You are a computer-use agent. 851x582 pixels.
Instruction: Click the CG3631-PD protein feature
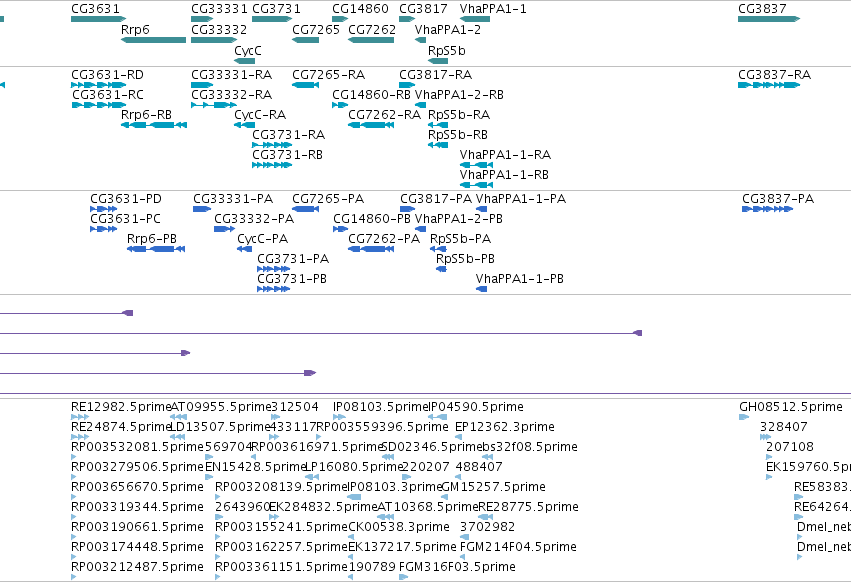104,209
